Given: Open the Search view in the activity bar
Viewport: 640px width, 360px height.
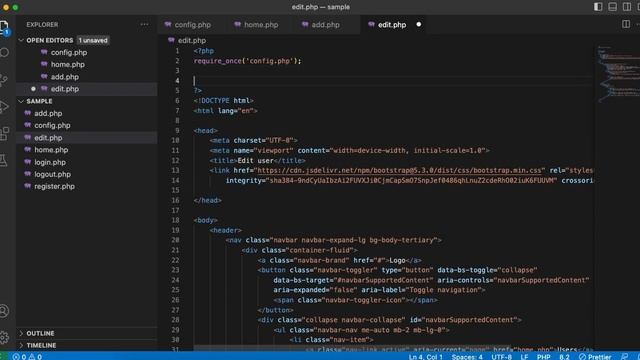Looking at the screenshot, I should coord(4,53).
